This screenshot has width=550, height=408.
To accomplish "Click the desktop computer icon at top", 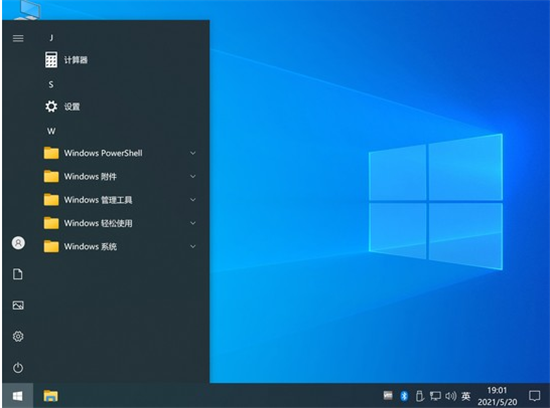I will 28,10.
